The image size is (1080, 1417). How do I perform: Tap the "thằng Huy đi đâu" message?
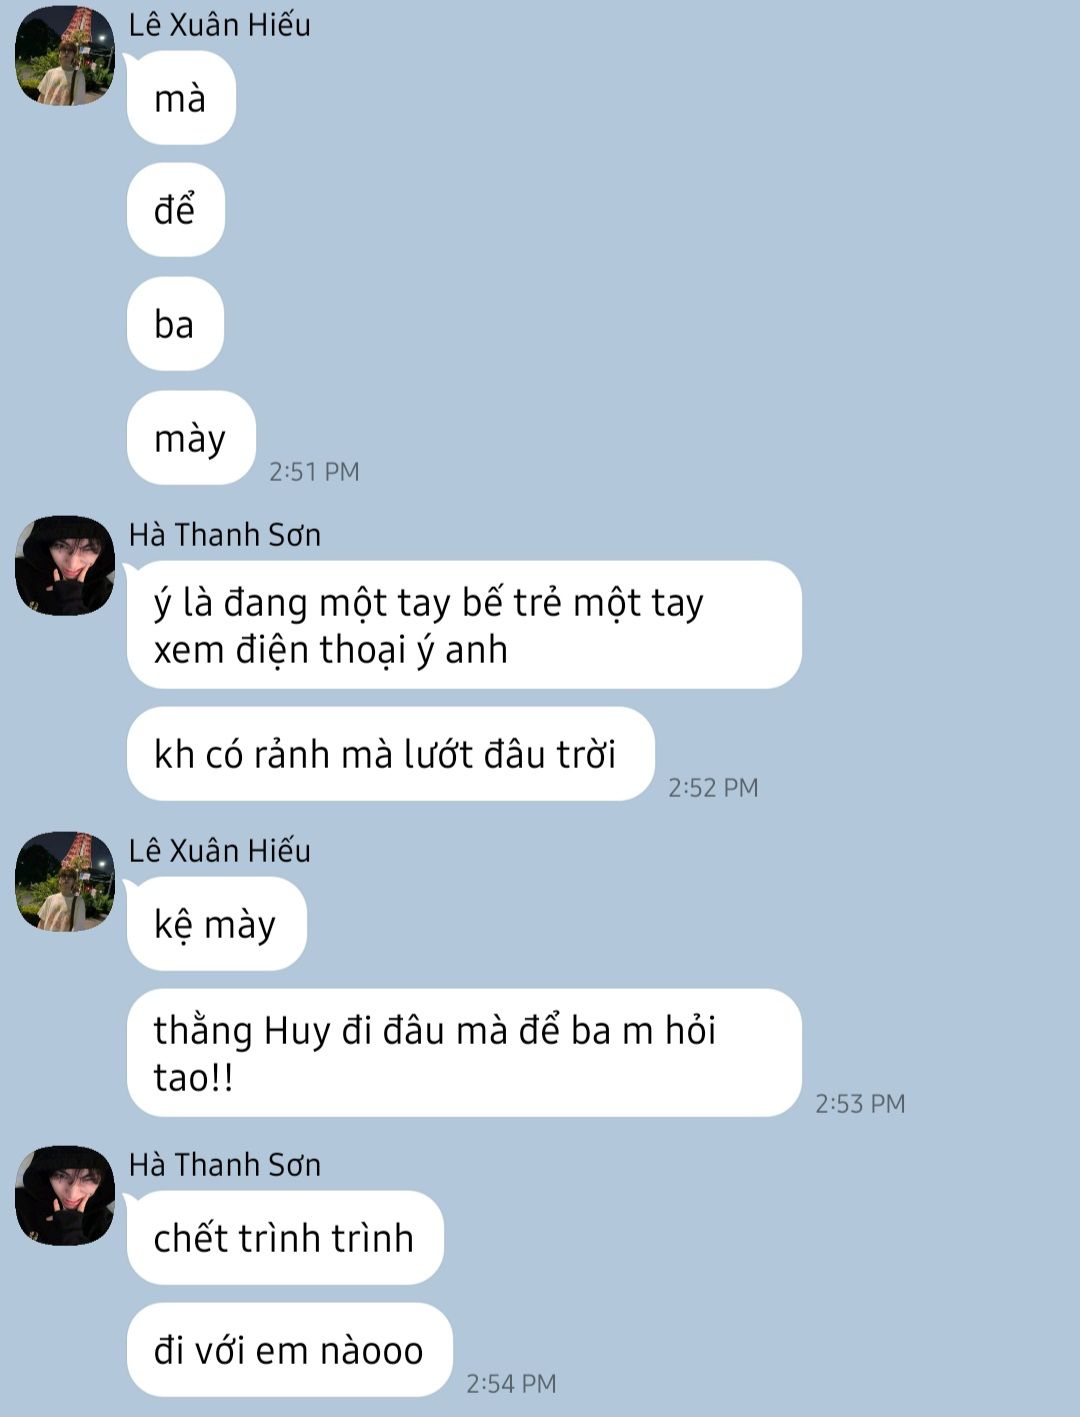point(464,1053)
